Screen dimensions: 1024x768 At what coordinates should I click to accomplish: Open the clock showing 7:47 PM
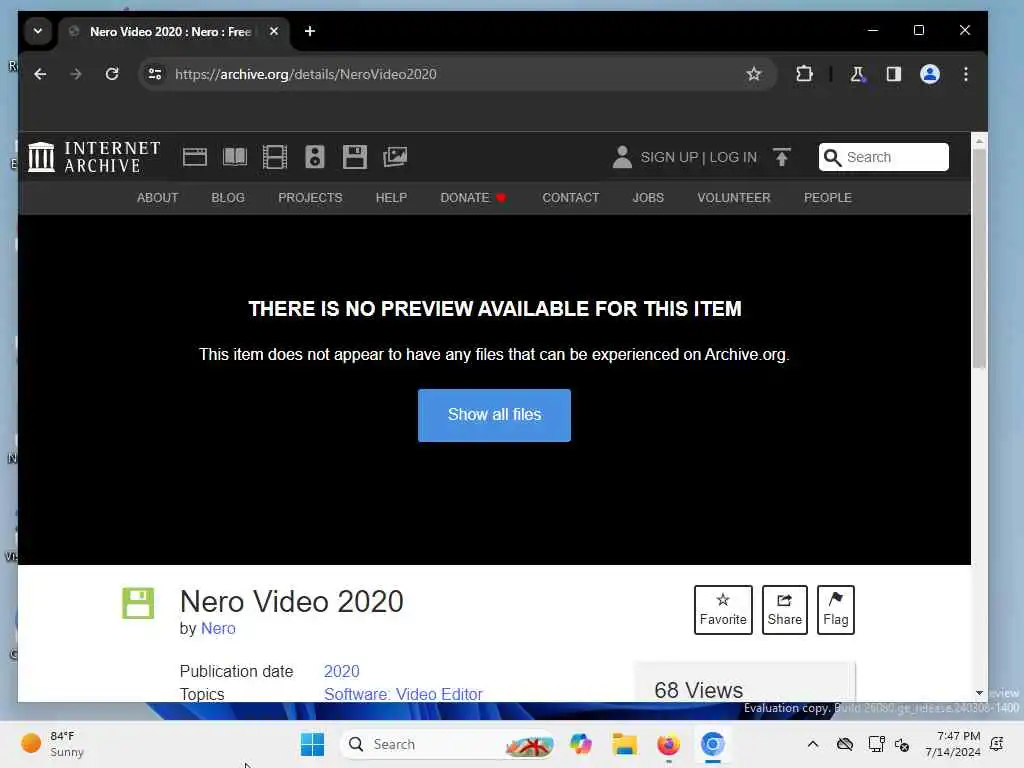(953, 744)
